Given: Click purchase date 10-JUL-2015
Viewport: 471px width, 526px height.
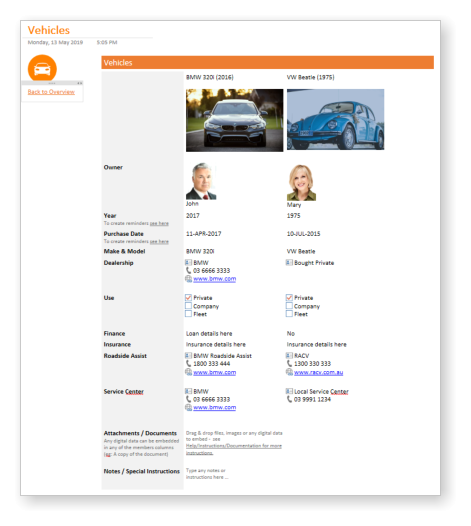Looking at the screenshot, I should pyautogui.click(x=303, y=234).
